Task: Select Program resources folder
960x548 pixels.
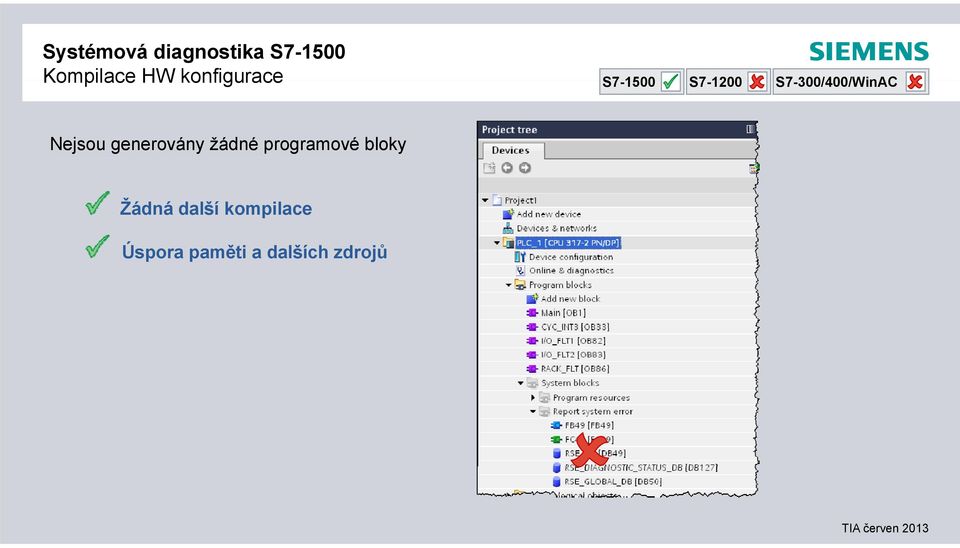Action: click(x=591, y=397)
